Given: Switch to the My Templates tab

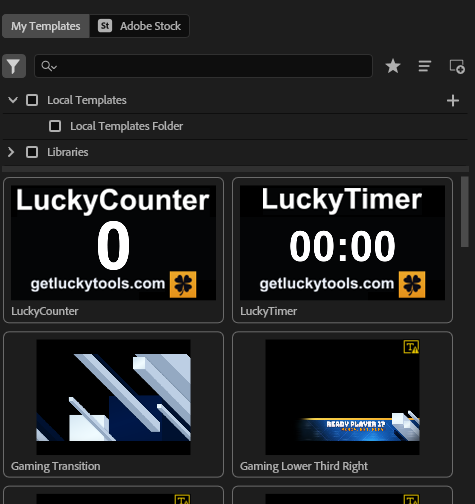Looking at the screenshot, I should [x=46, y=26].
